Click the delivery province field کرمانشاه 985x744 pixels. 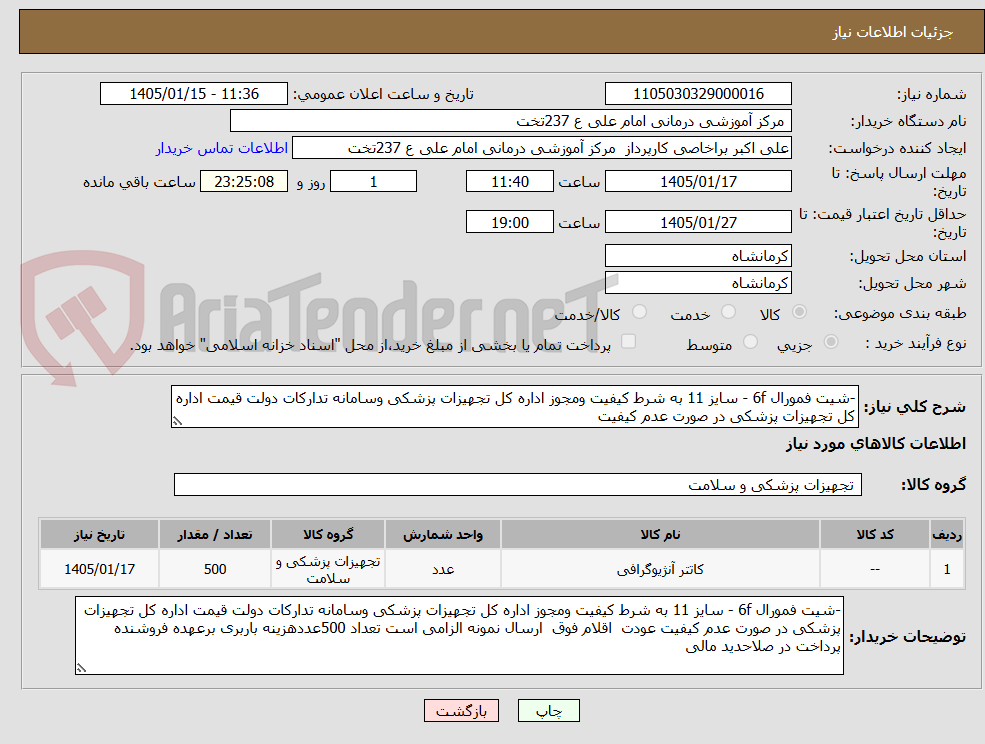[698, 256]
